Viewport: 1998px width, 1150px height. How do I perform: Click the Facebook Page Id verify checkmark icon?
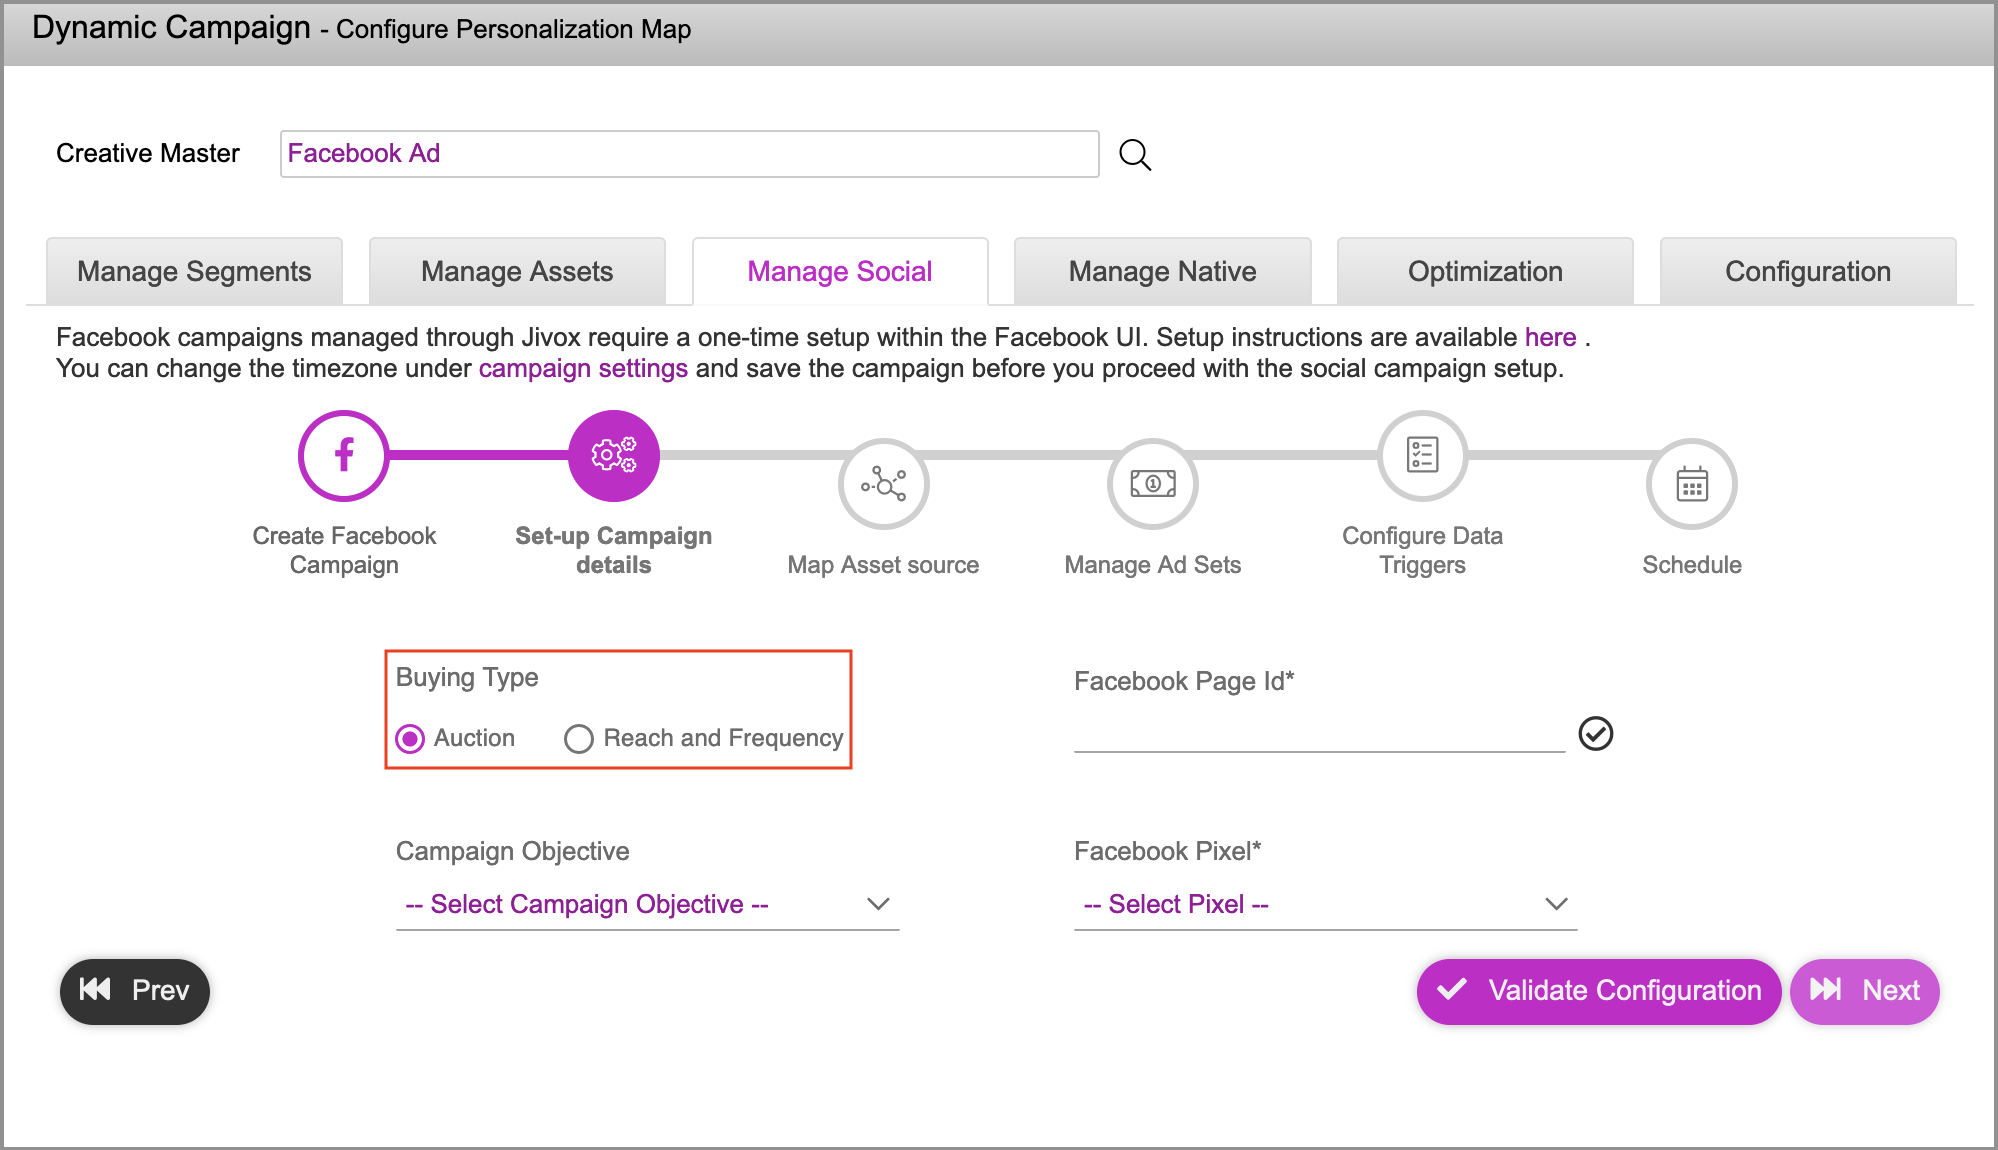(1596, 734)
